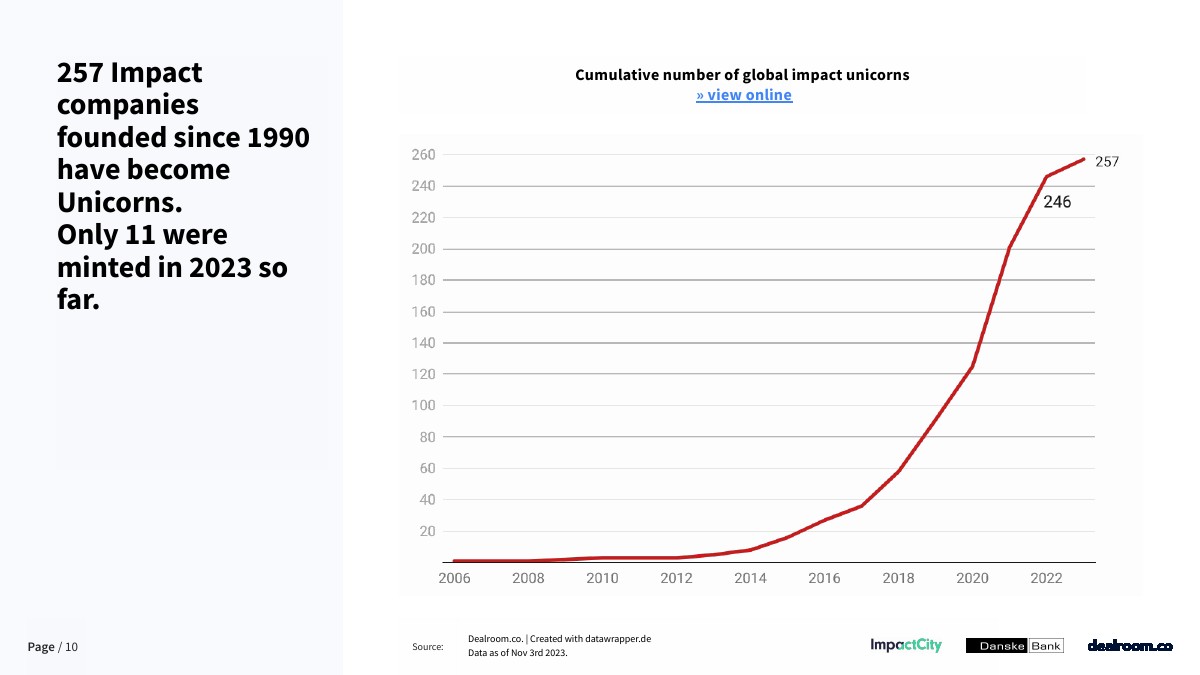Viewport: 1200px width, 675px height.
Task: Open the 'view online' link
Action: (x=744, y=95)
